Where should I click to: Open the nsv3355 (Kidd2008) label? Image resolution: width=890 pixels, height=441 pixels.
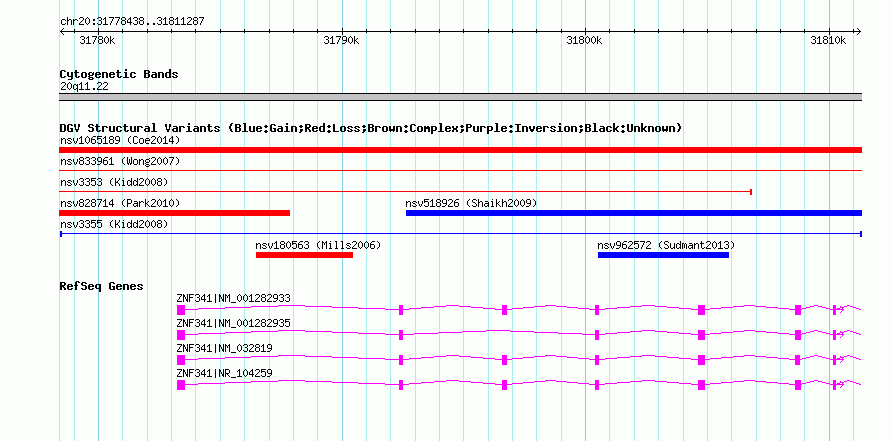click(x=114, y=224)
